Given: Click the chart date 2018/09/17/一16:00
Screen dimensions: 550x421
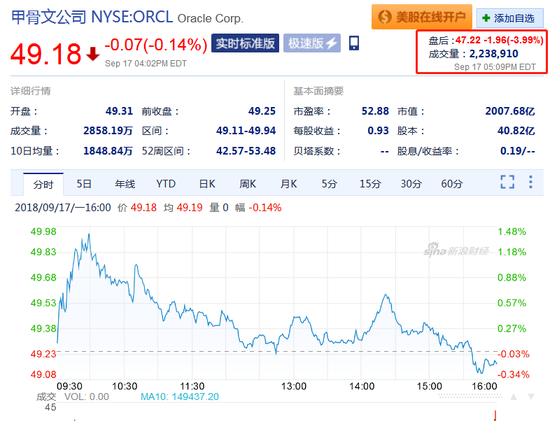Looking at the screenshot, I should 63,207.
